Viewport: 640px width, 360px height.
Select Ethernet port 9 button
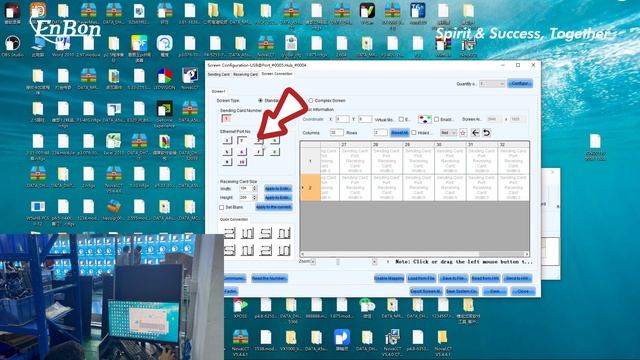point(227,162)
